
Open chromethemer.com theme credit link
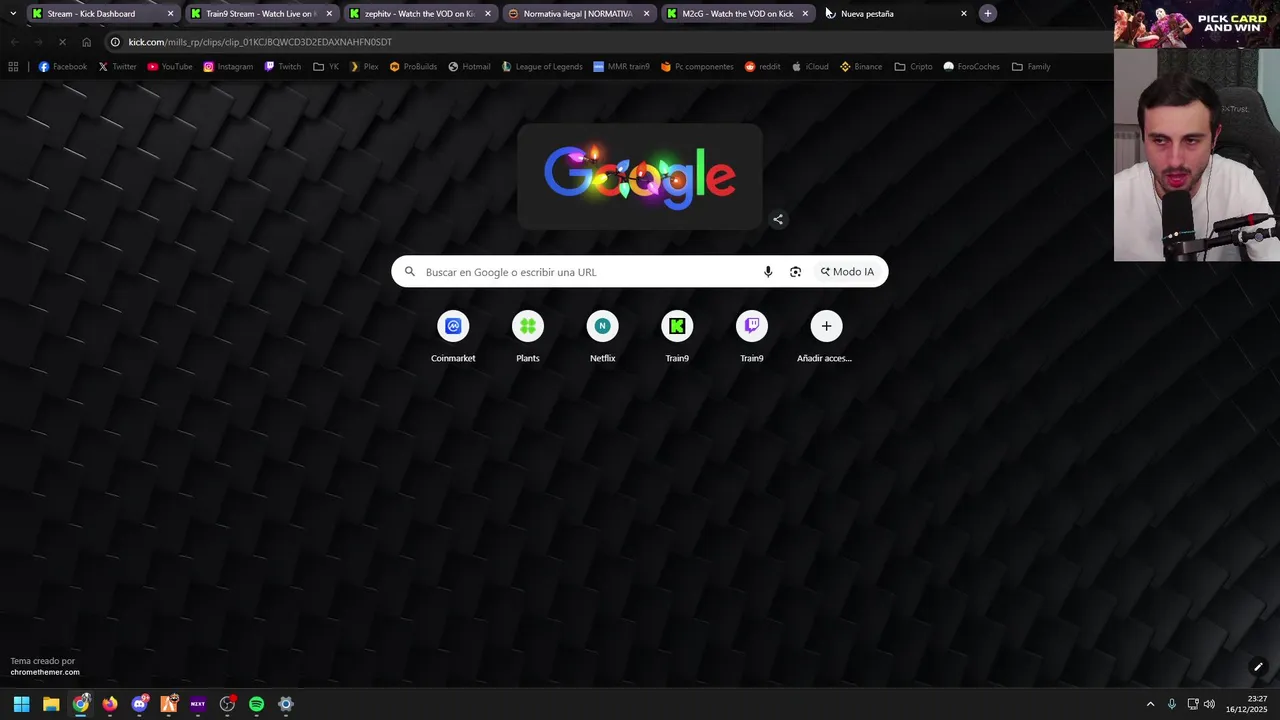(45, 672)
